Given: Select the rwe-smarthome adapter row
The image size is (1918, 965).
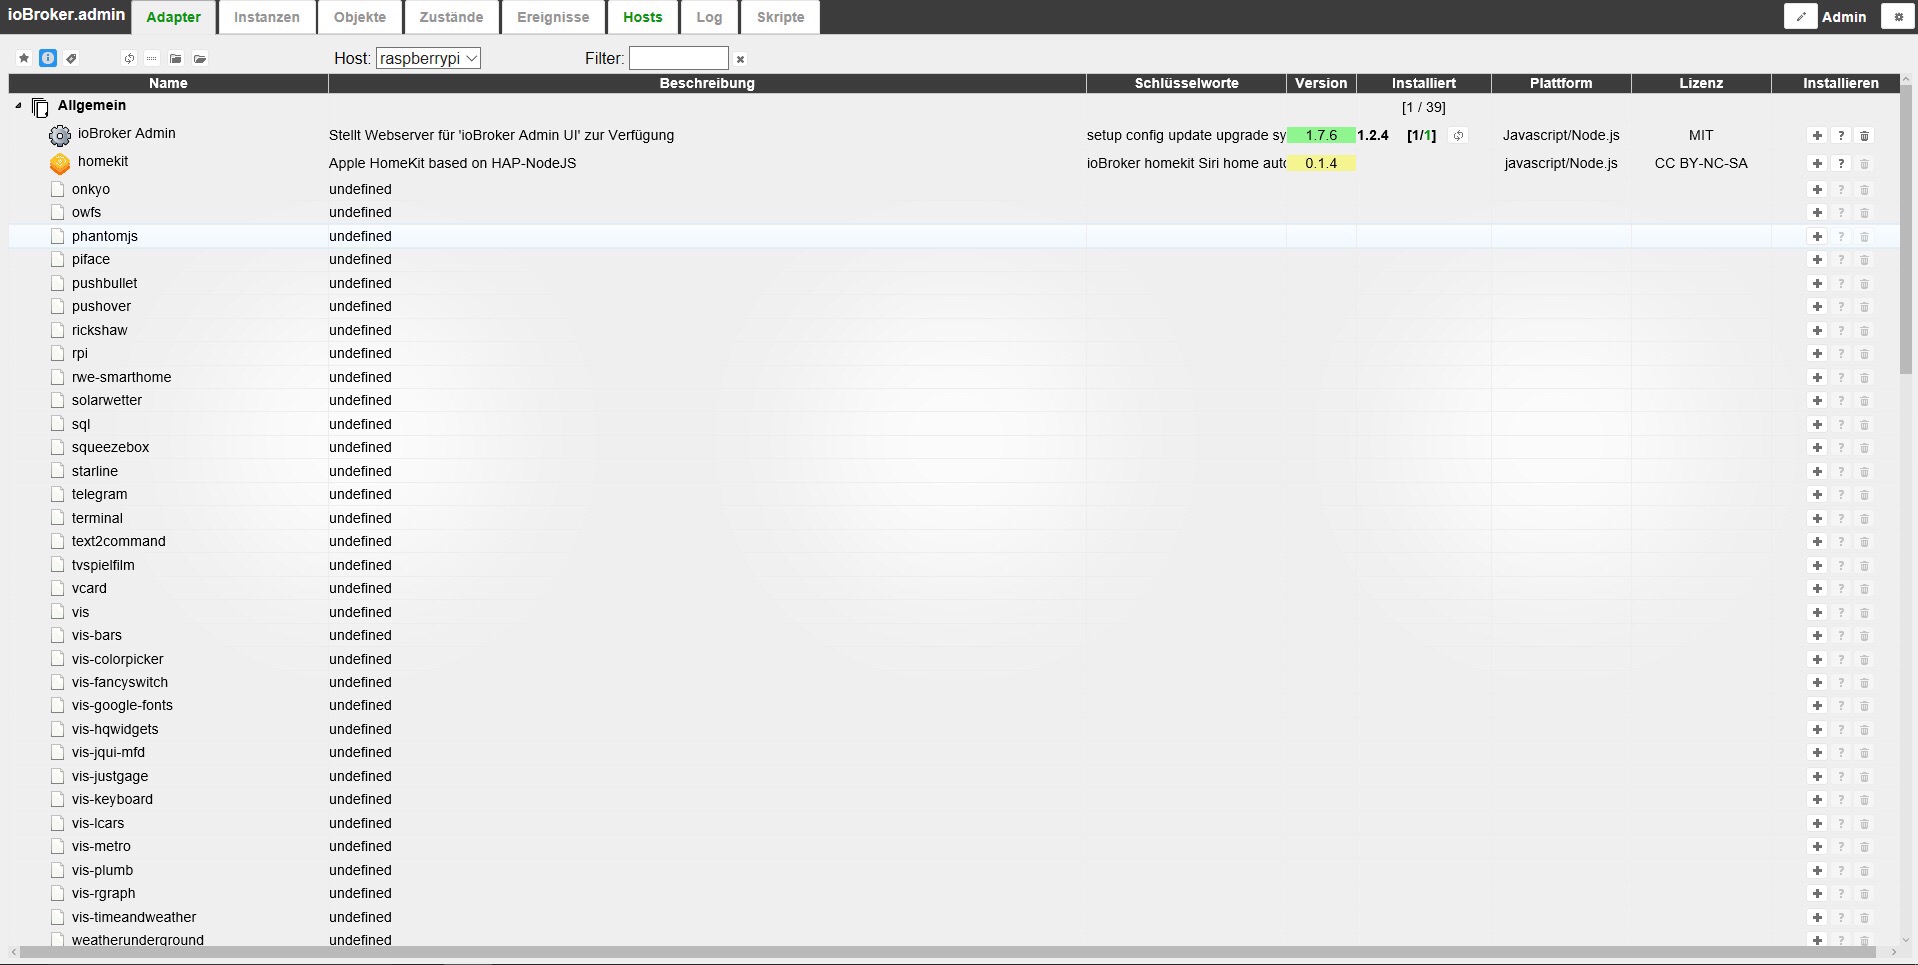Looking at the screenshot, I should point(954,377).
